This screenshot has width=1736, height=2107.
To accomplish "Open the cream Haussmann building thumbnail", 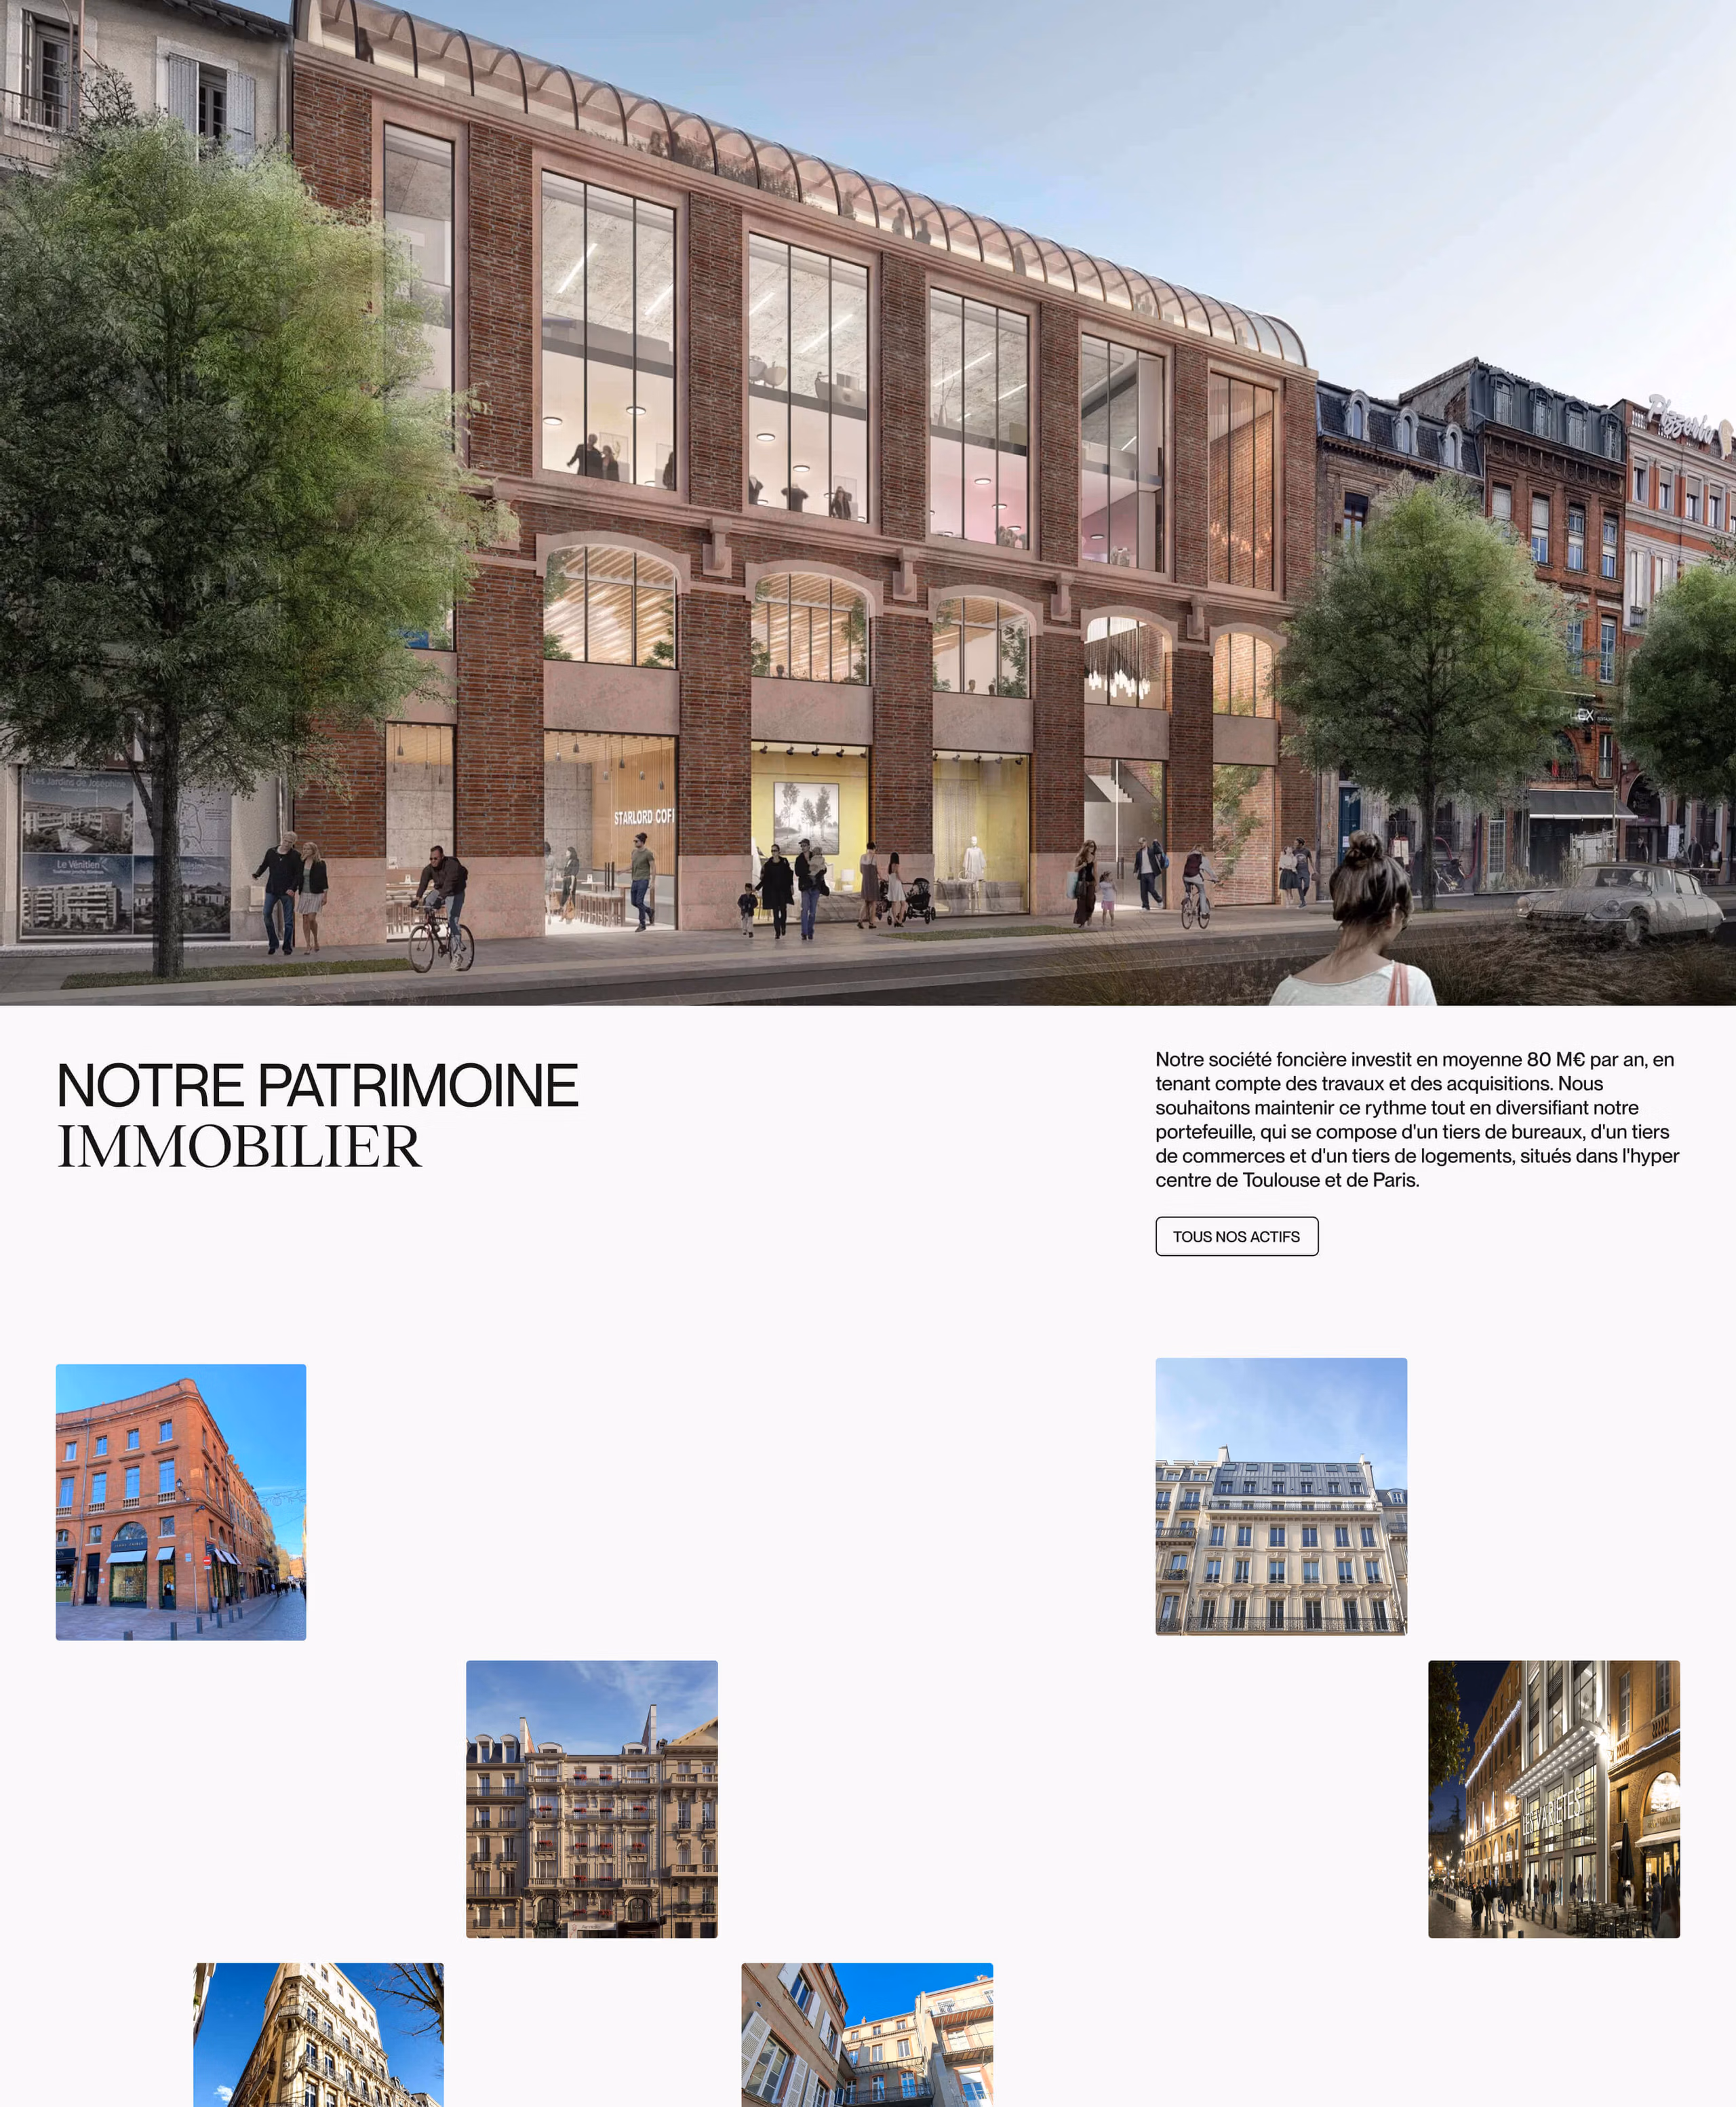I will (x=1280, y=1496).
